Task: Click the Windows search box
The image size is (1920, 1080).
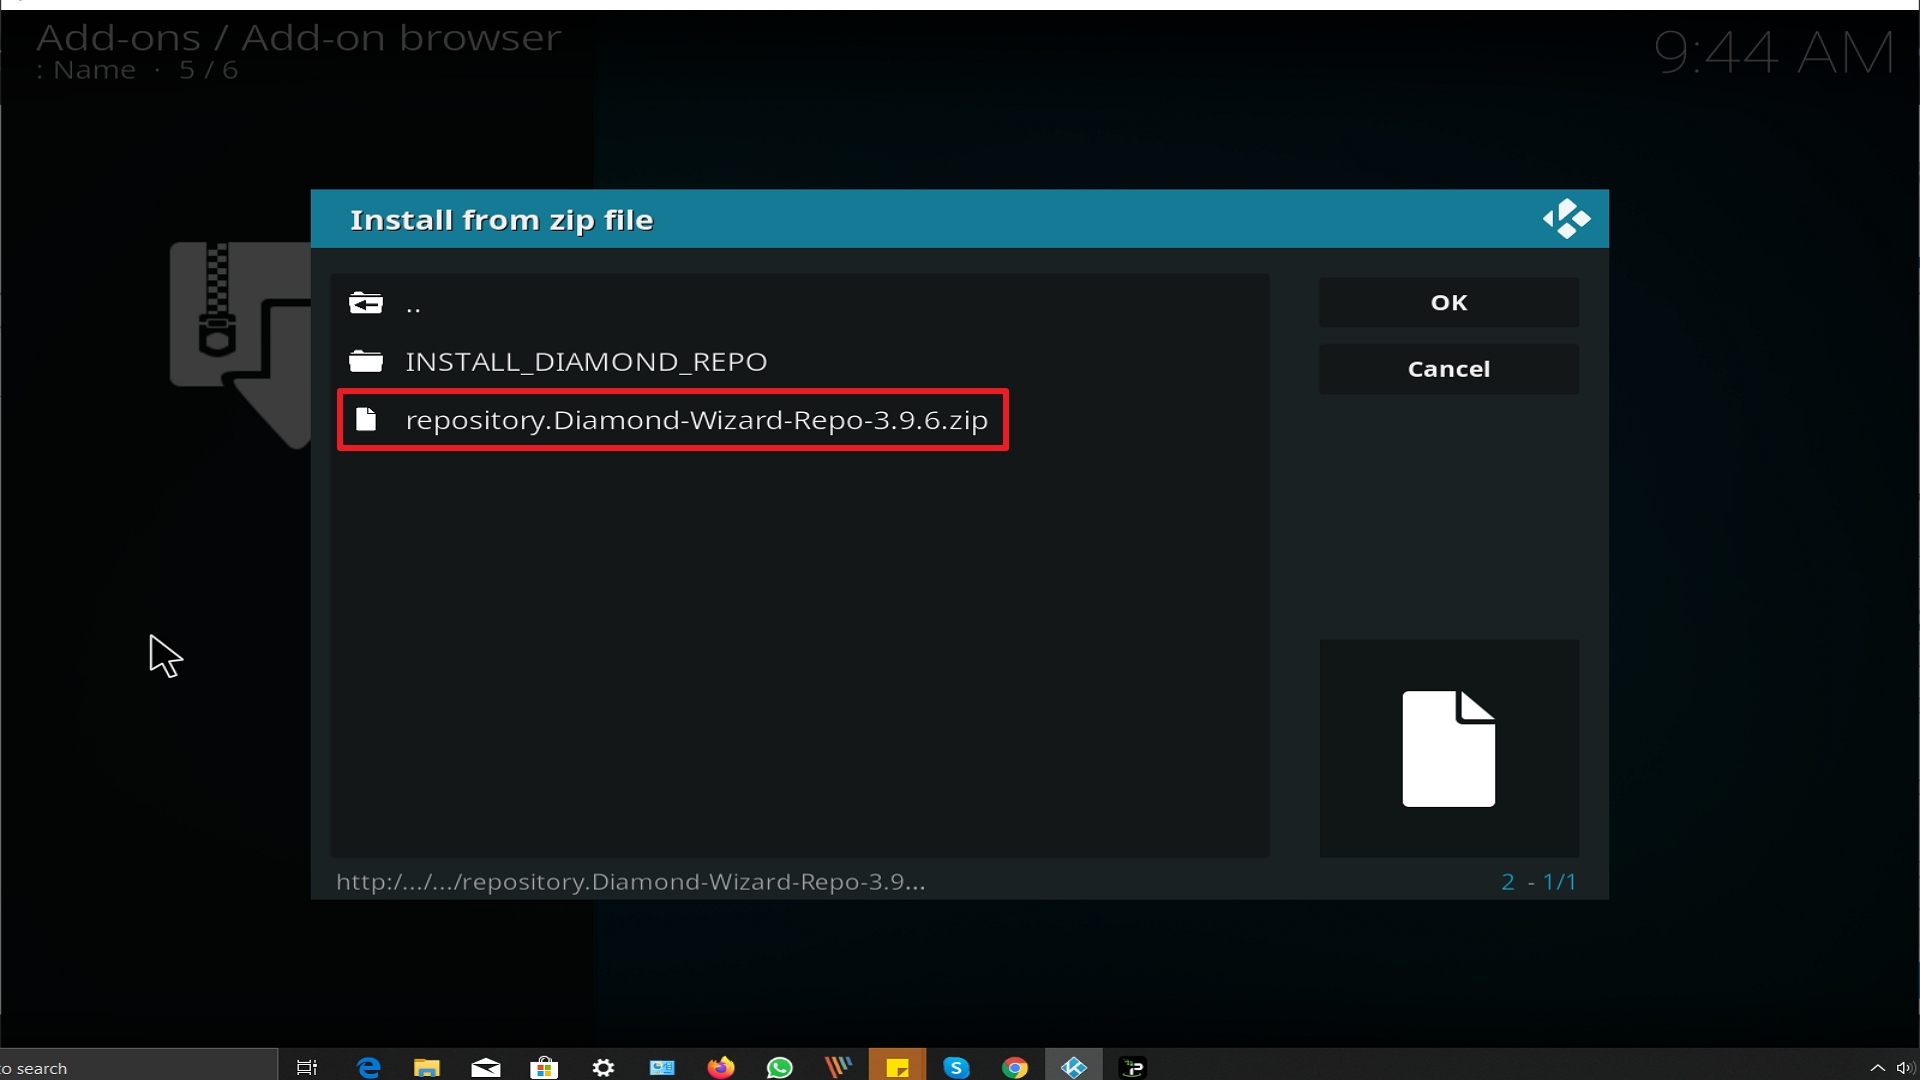Action: [138, 1067]
